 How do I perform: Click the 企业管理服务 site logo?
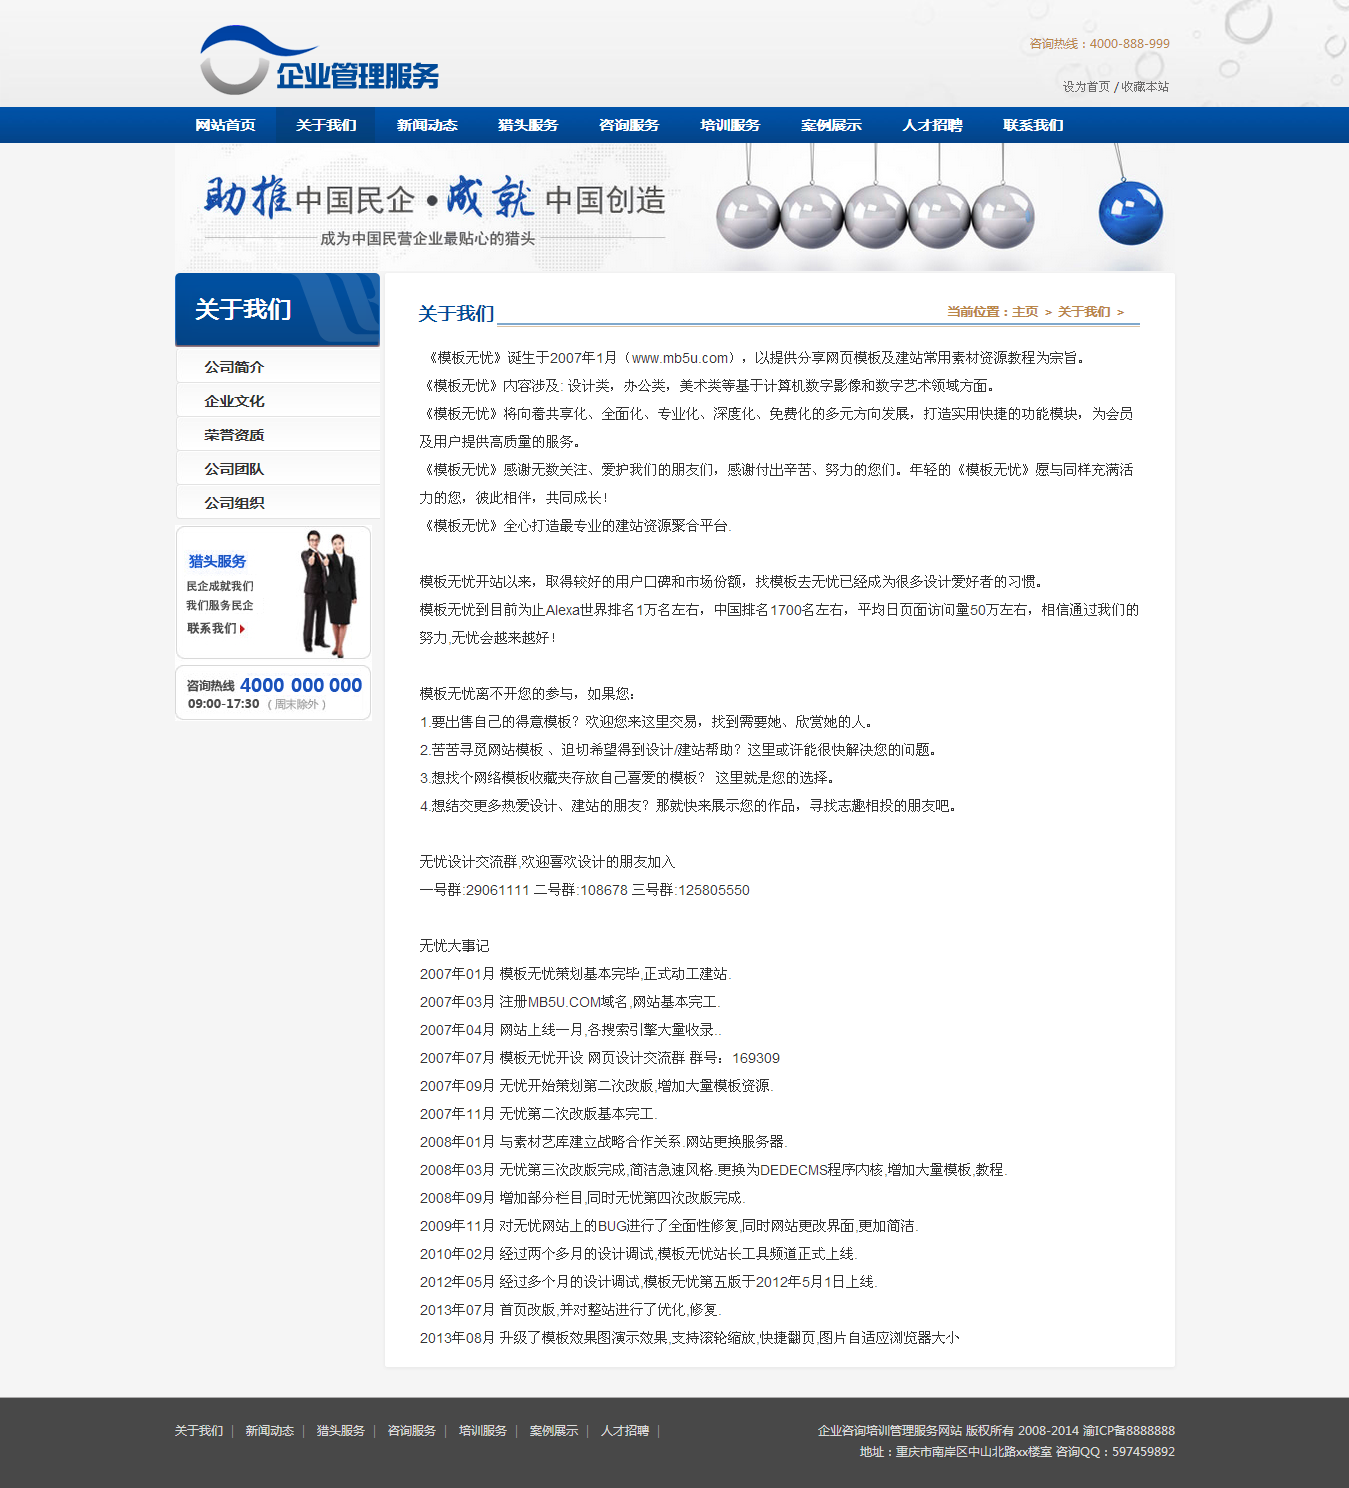[320, 62]
